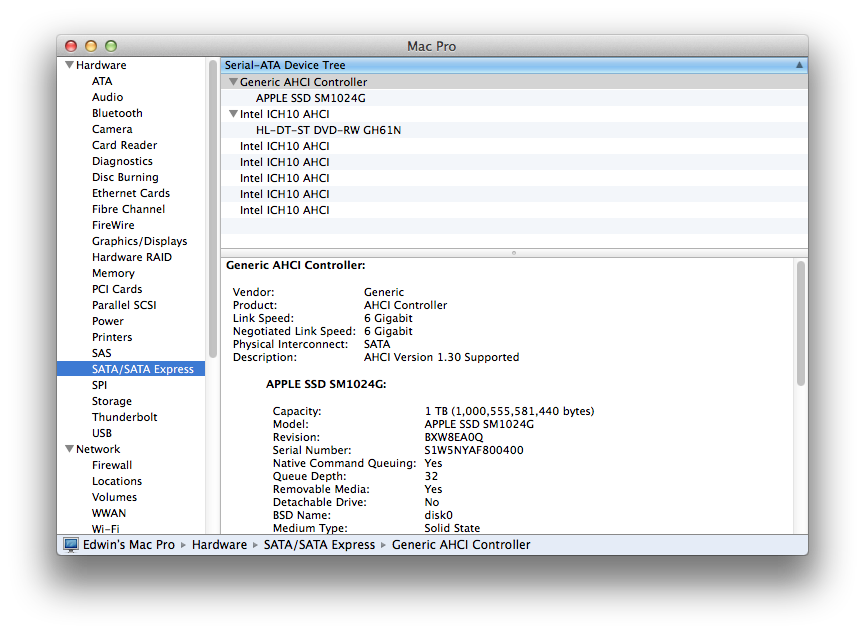Image resolution: width=865 pixels, height=634 pixels.
Task: Select WWAN under Network
Action: 109,513
